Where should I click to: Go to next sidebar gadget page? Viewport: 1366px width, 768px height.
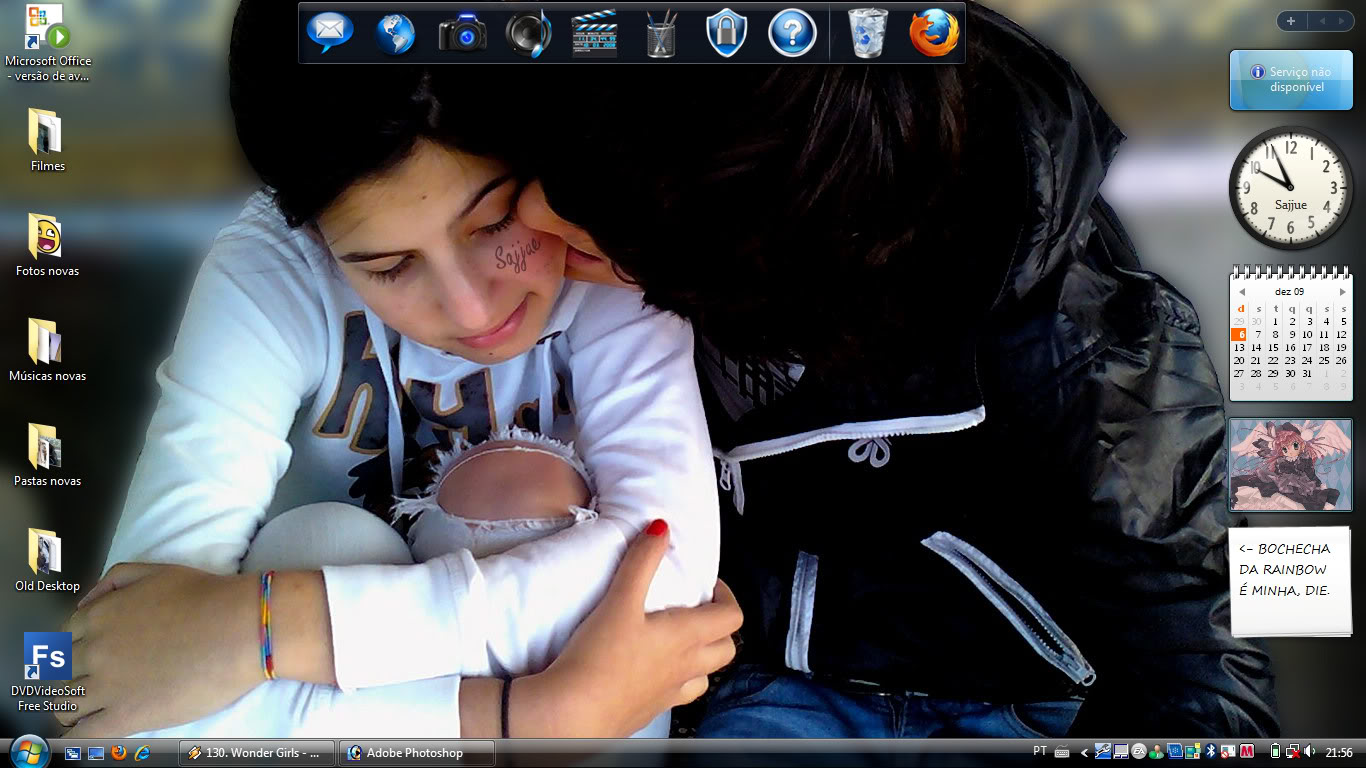[1342, 21]
